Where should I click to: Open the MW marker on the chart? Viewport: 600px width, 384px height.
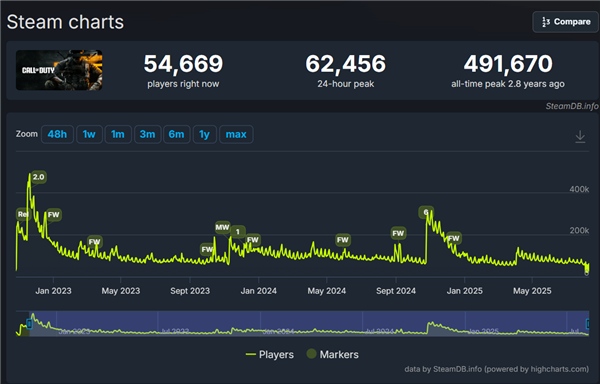click(x=222, y=228)
